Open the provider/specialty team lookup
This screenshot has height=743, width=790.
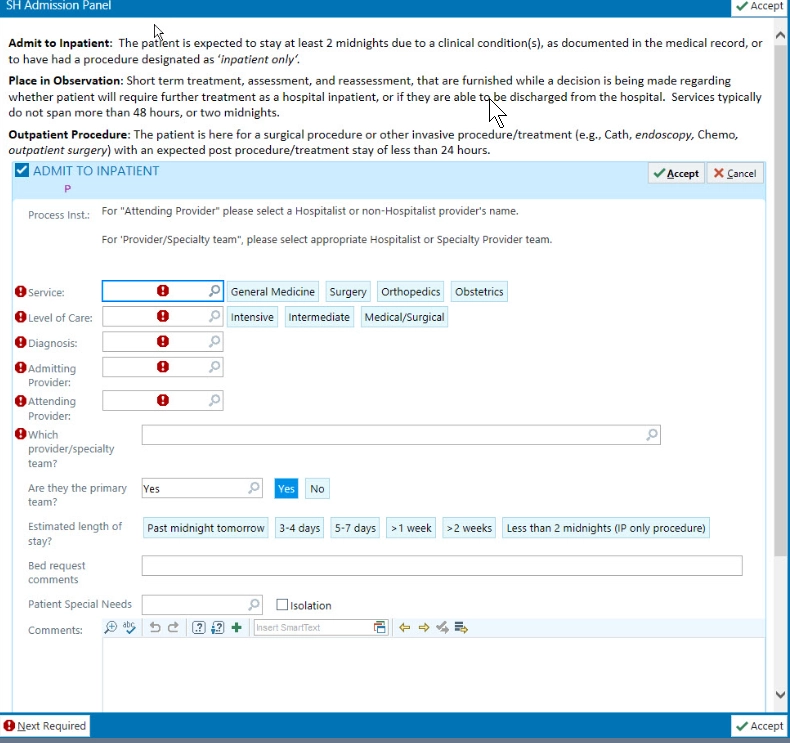pos(652,435)
